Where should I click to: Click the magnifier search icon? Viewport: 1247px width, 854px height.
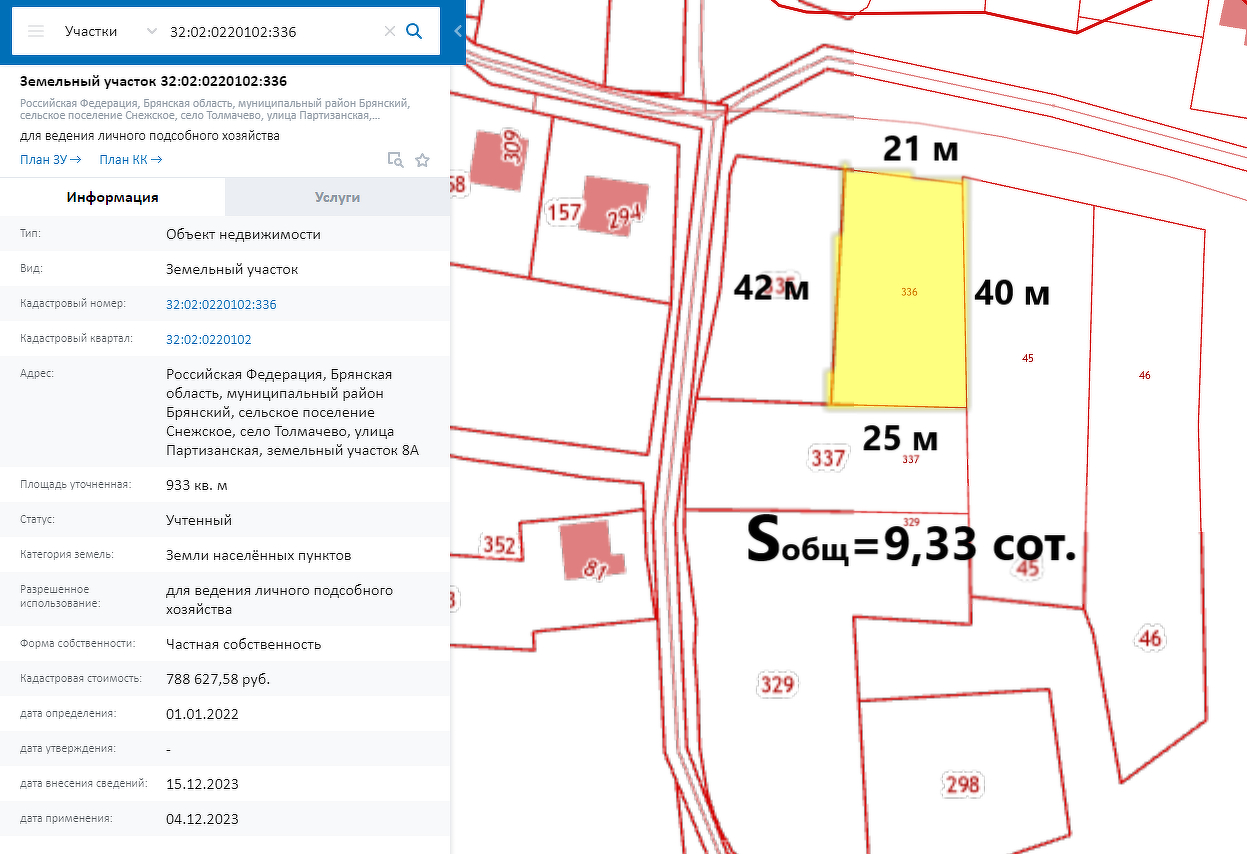pos(414,31)
